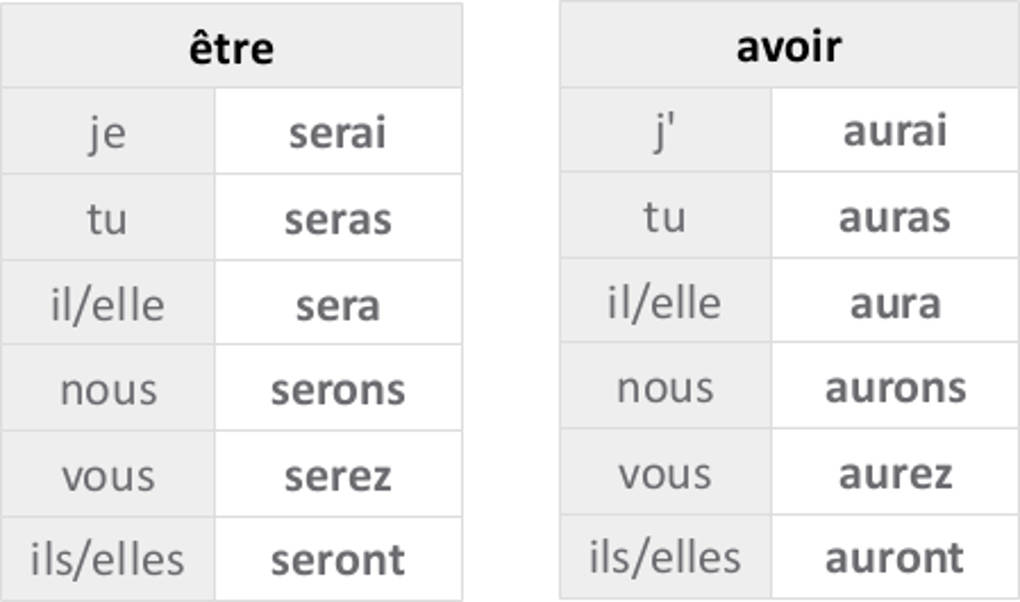Viewport: 1020px width, 602px height.
Task: Click the 'aurai' conjugation cell
Action: [894, 131]
